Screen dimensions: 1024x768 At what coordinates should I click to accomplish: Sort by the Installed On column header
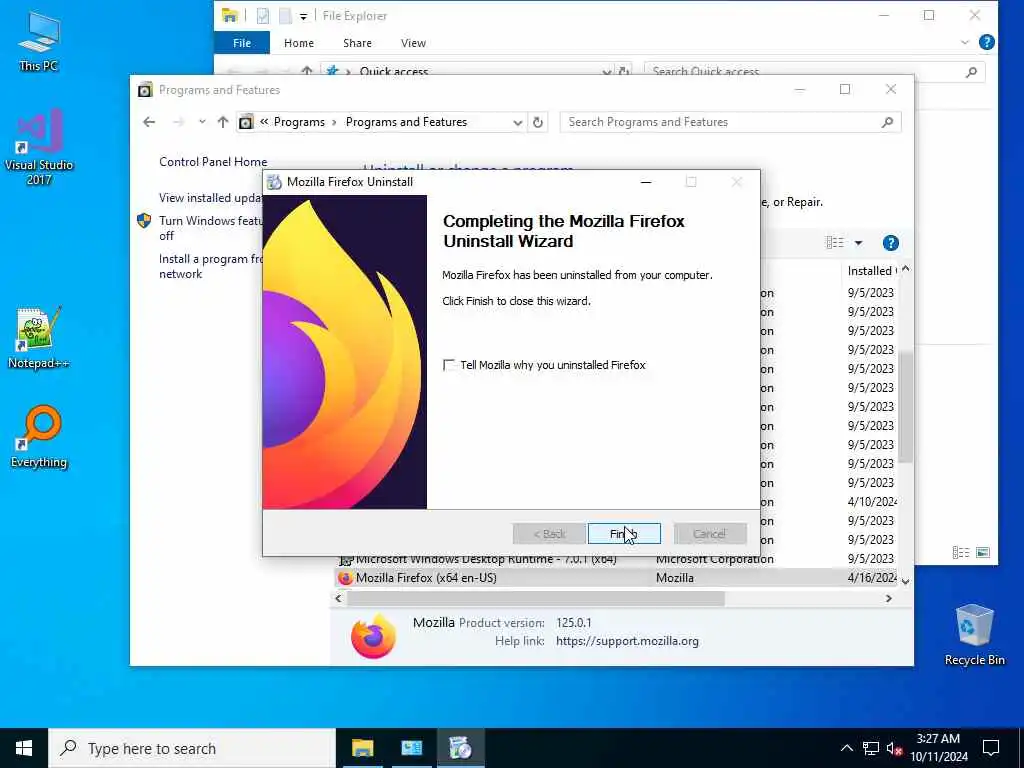(871, 270)
